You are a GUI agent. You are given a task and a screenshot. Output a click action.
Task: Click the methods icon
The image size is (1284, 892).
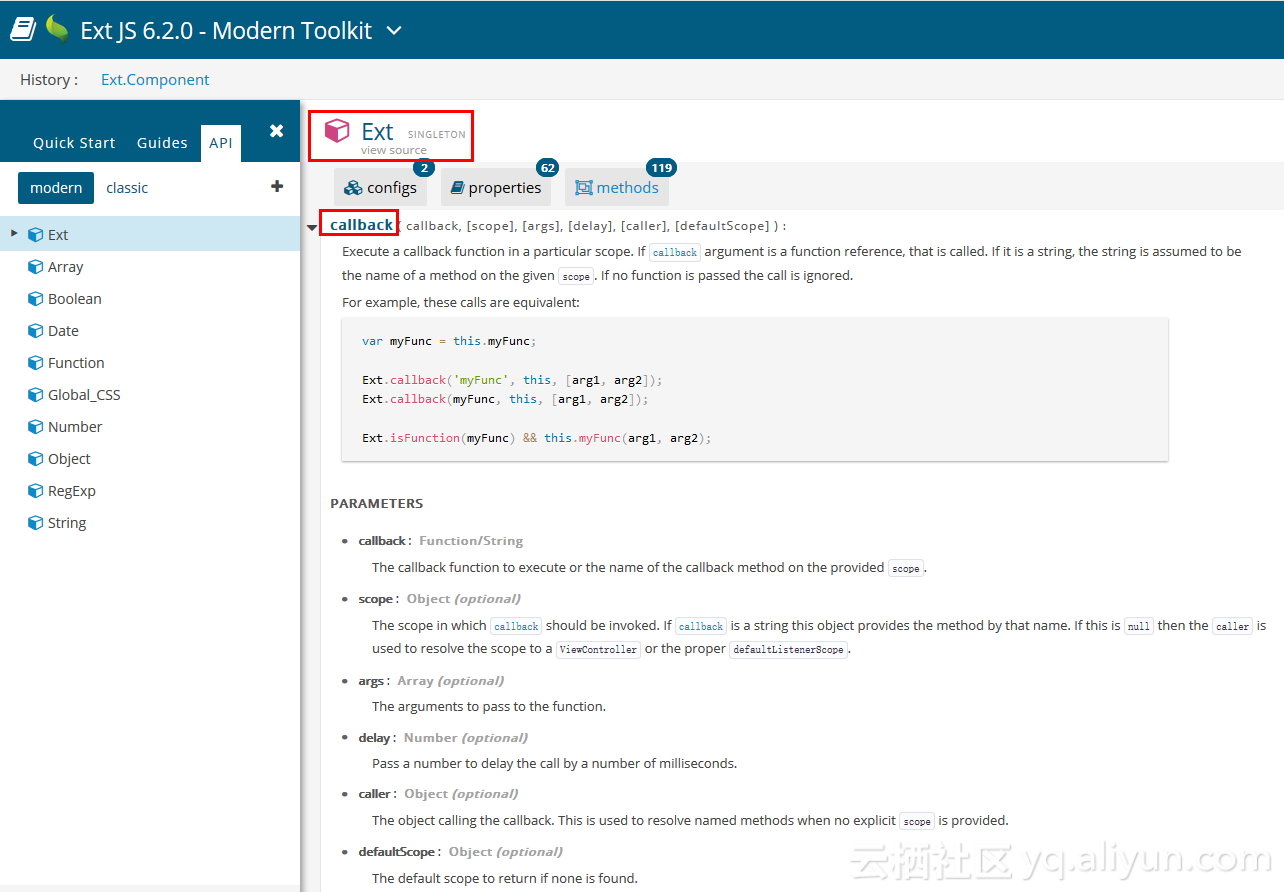pyautogui.click(x=584, y=188)
